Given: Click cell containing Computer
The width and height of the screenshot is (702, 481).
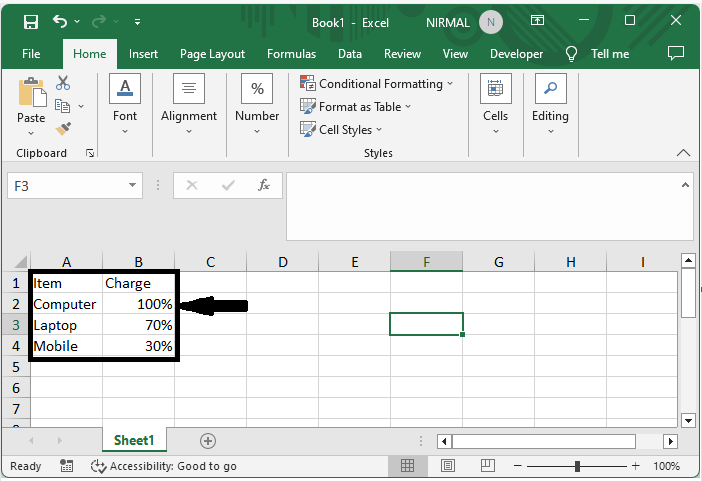Looking at the screenshot, I should (x=66, y=304).
